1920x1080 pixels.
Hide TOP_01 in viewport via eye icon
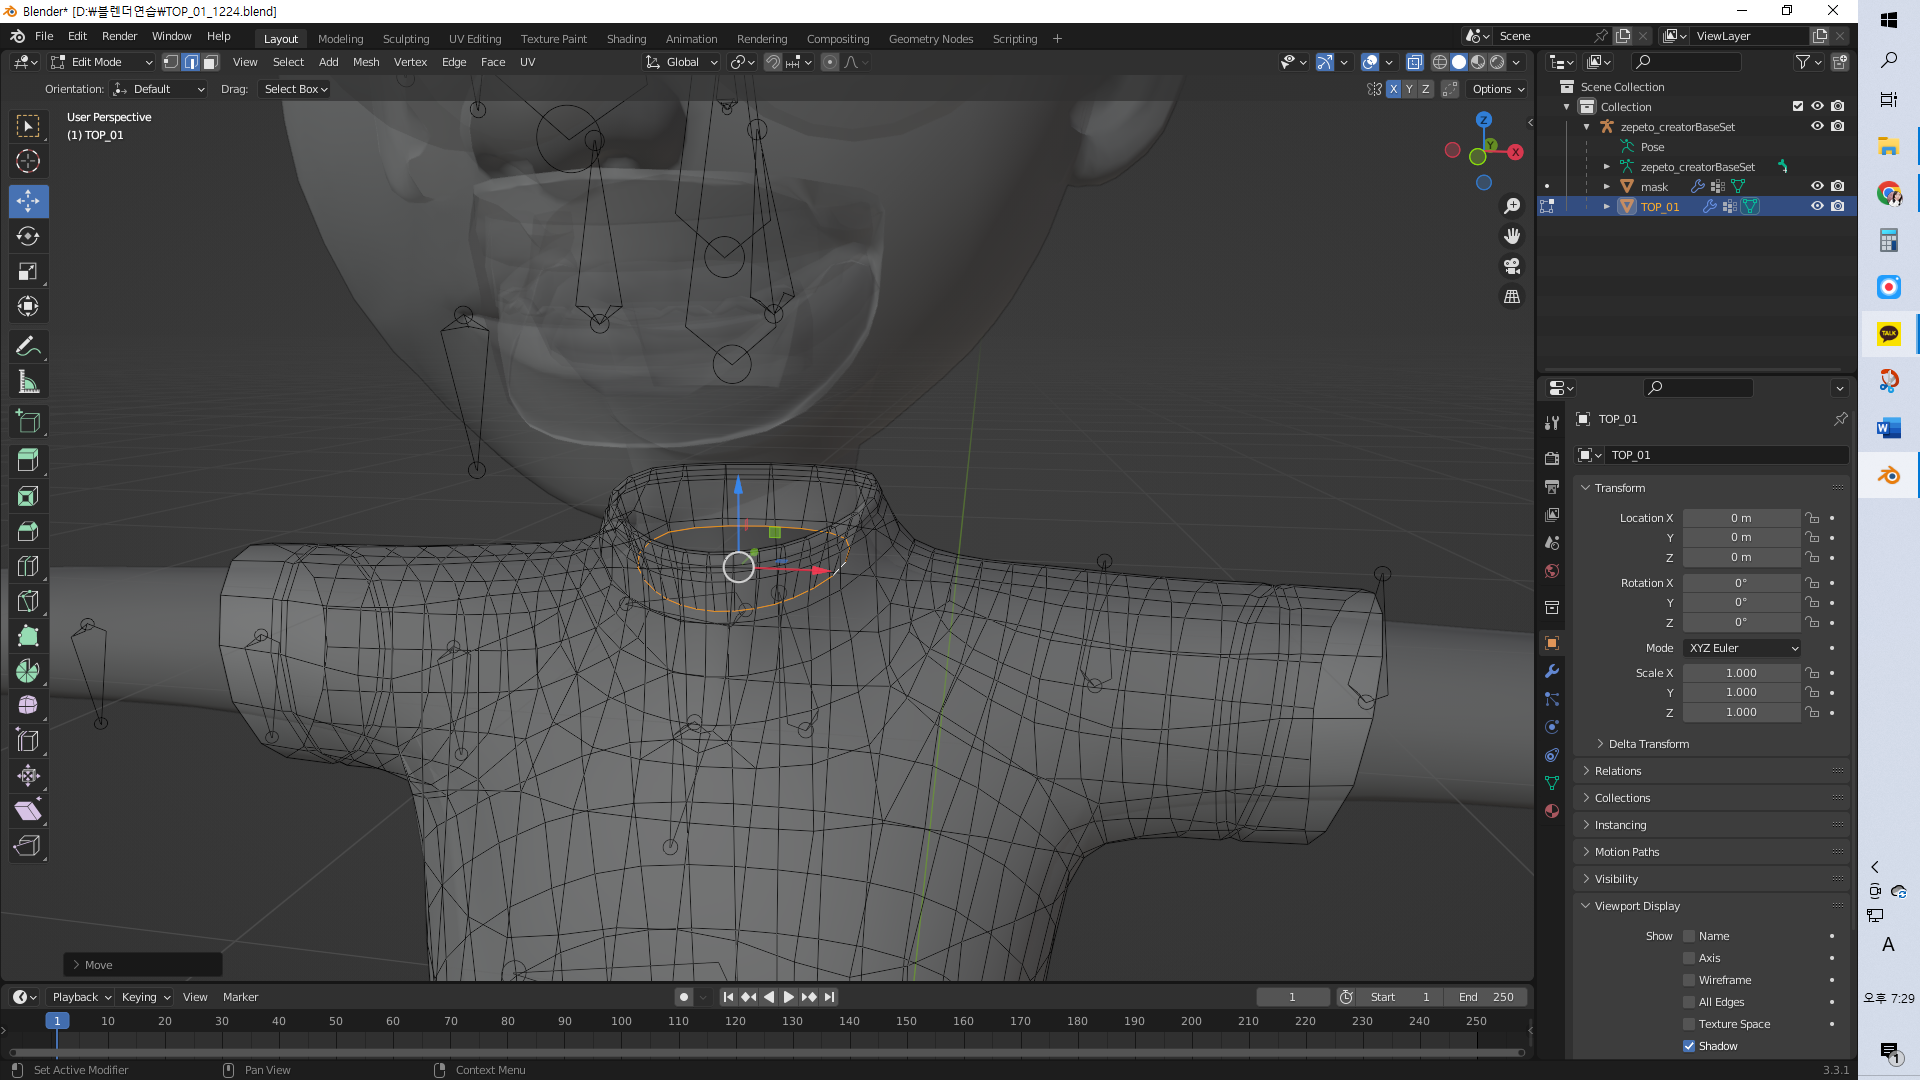pyautogui.click(x=1817, y=206)
